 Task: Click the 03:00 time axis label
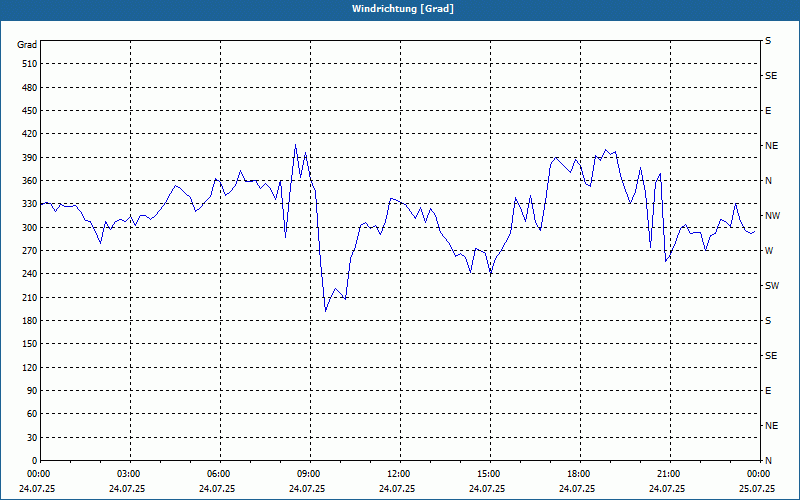click(130, 474)
